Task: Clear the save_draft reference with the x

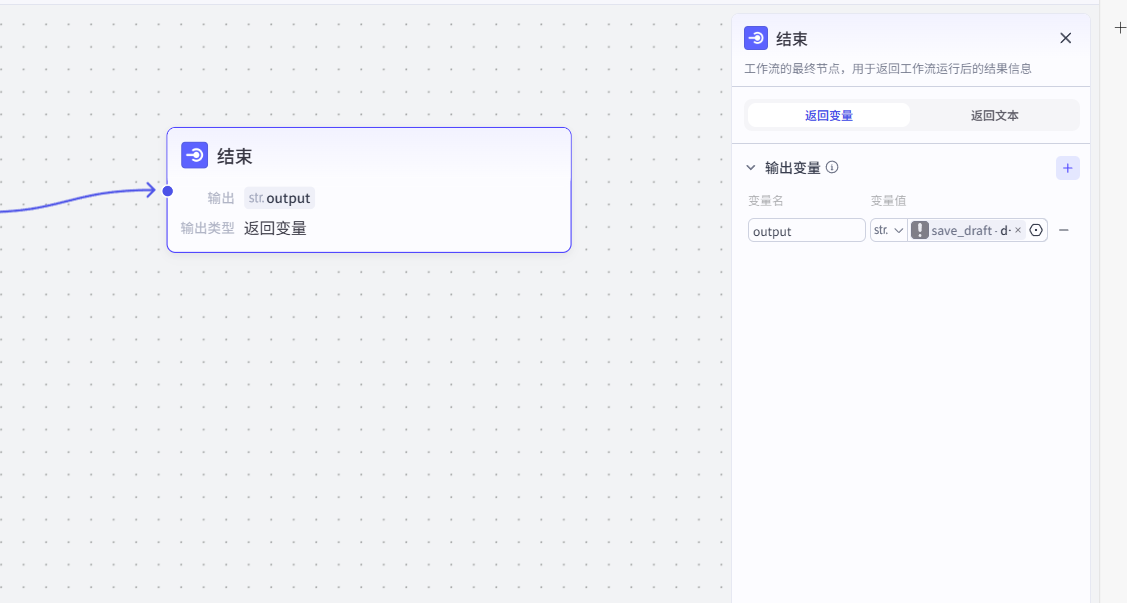Action: click(1018, 230)
